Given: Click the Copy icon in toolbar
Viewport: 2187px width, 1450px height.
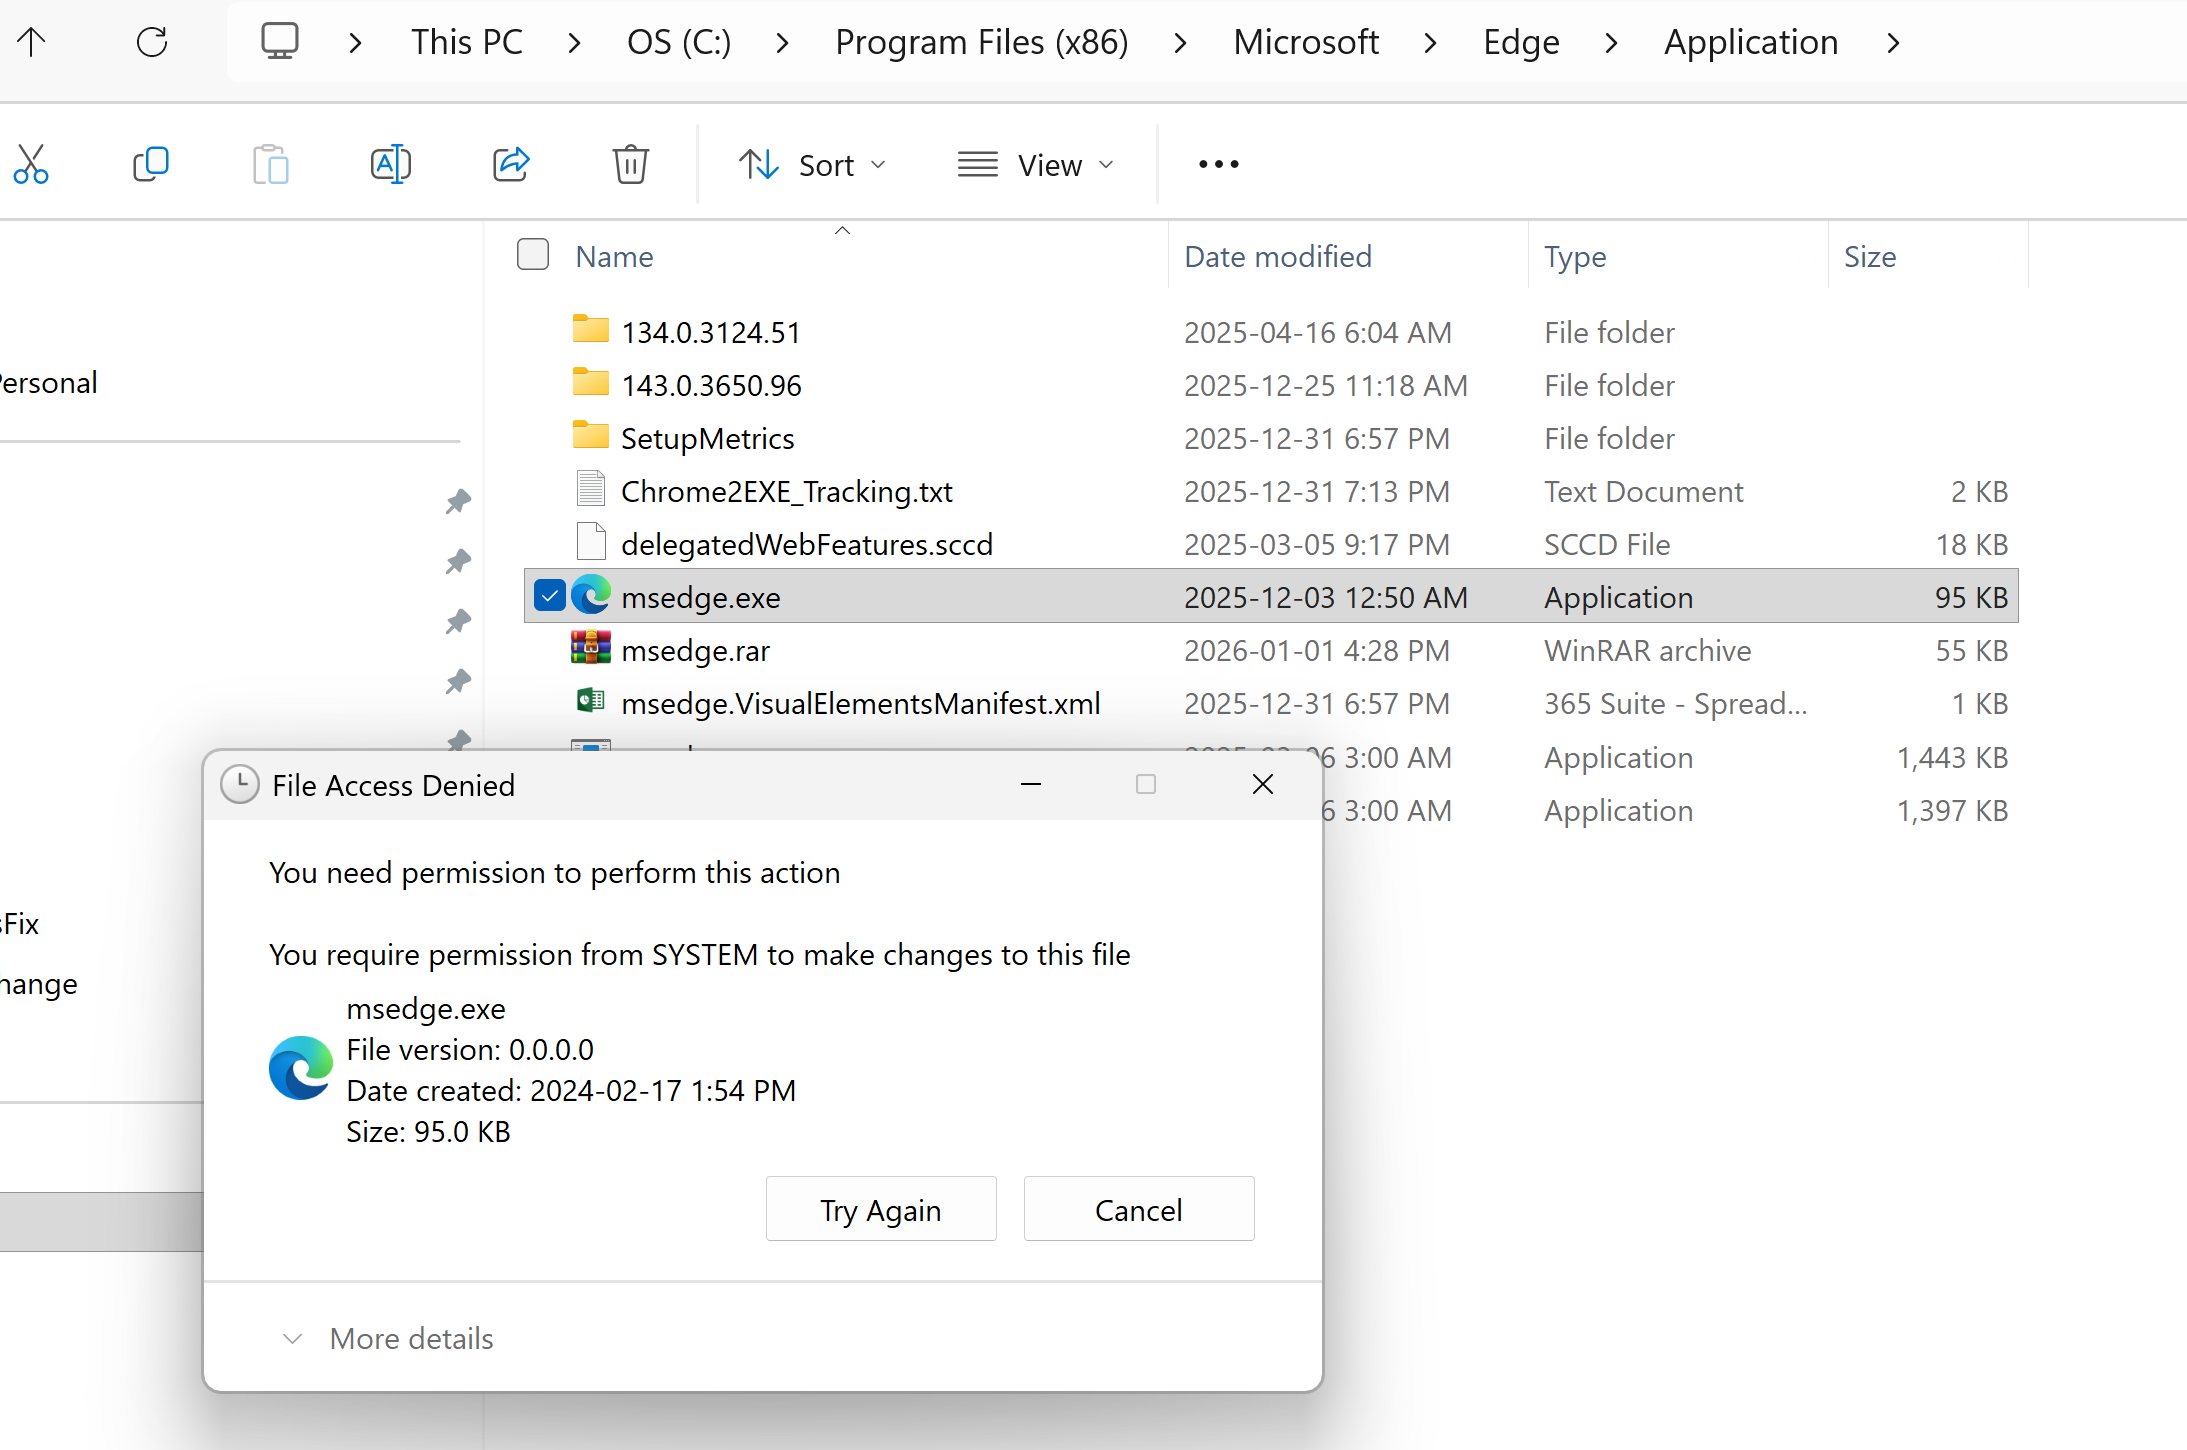Looking at the screenshot, I should 150,164.
